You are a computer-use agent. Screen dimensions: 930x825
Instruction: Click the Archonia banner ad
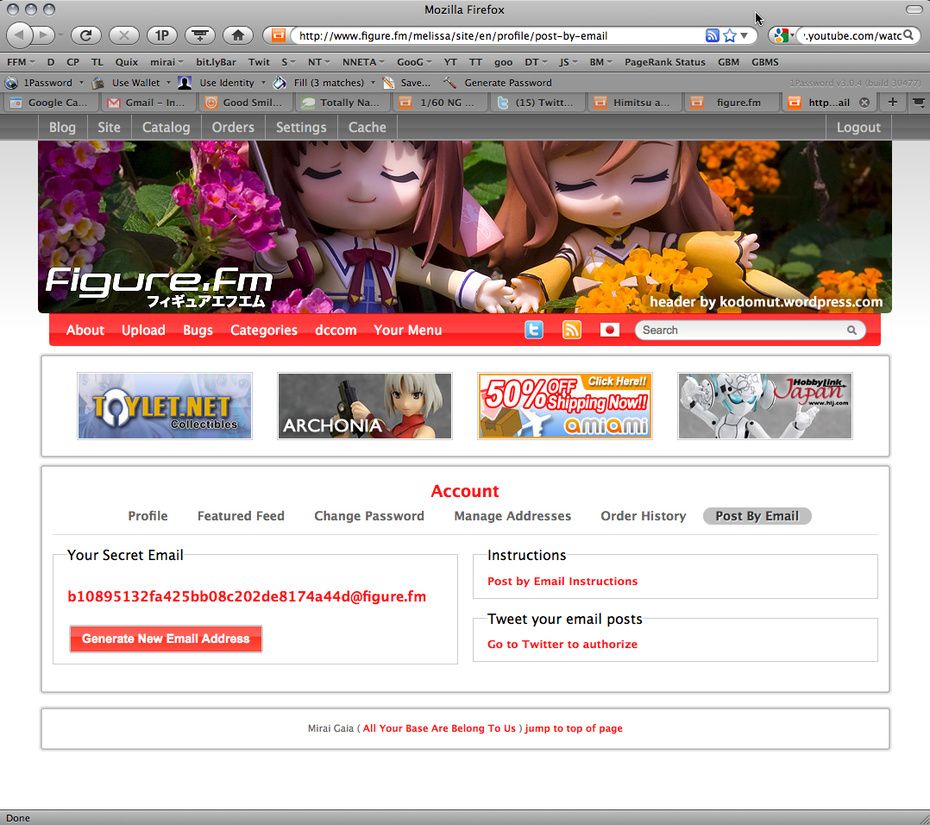(x=365, y=406)
